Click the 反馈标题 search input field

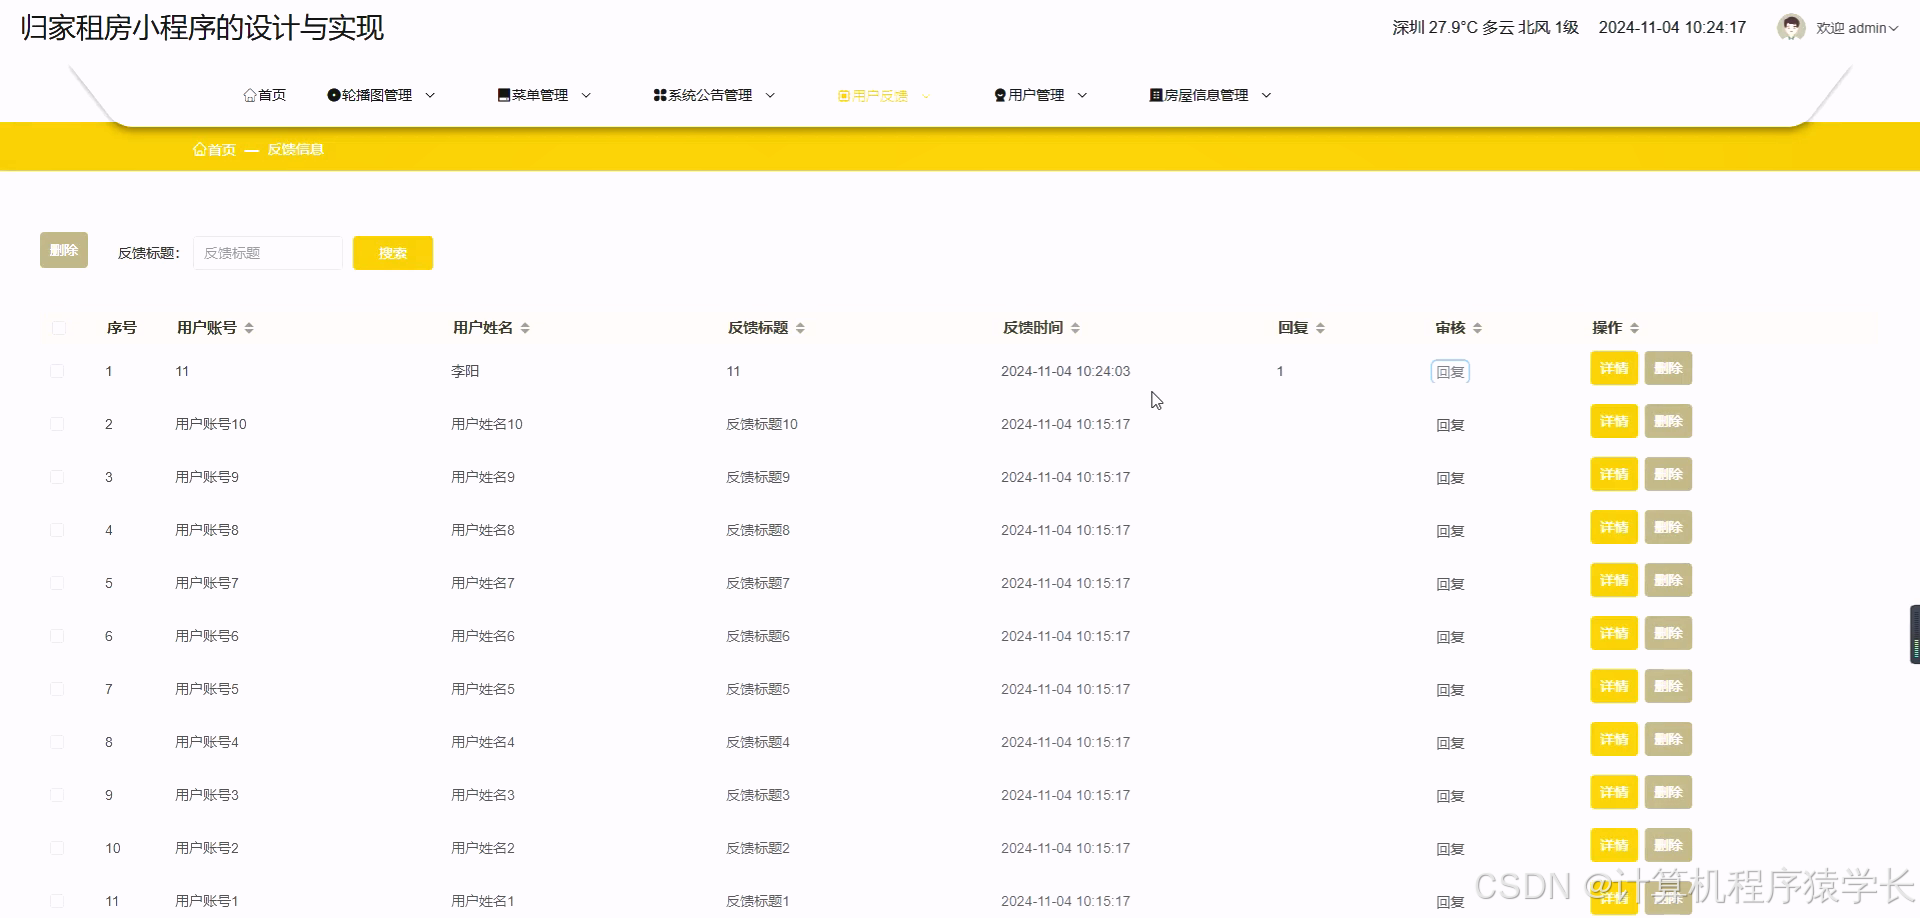point(267,252)
